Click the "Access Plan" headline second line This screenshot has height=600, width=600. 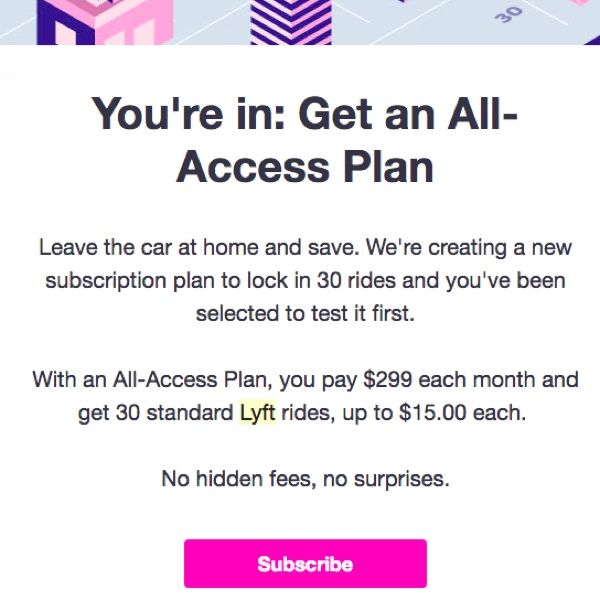305,167
